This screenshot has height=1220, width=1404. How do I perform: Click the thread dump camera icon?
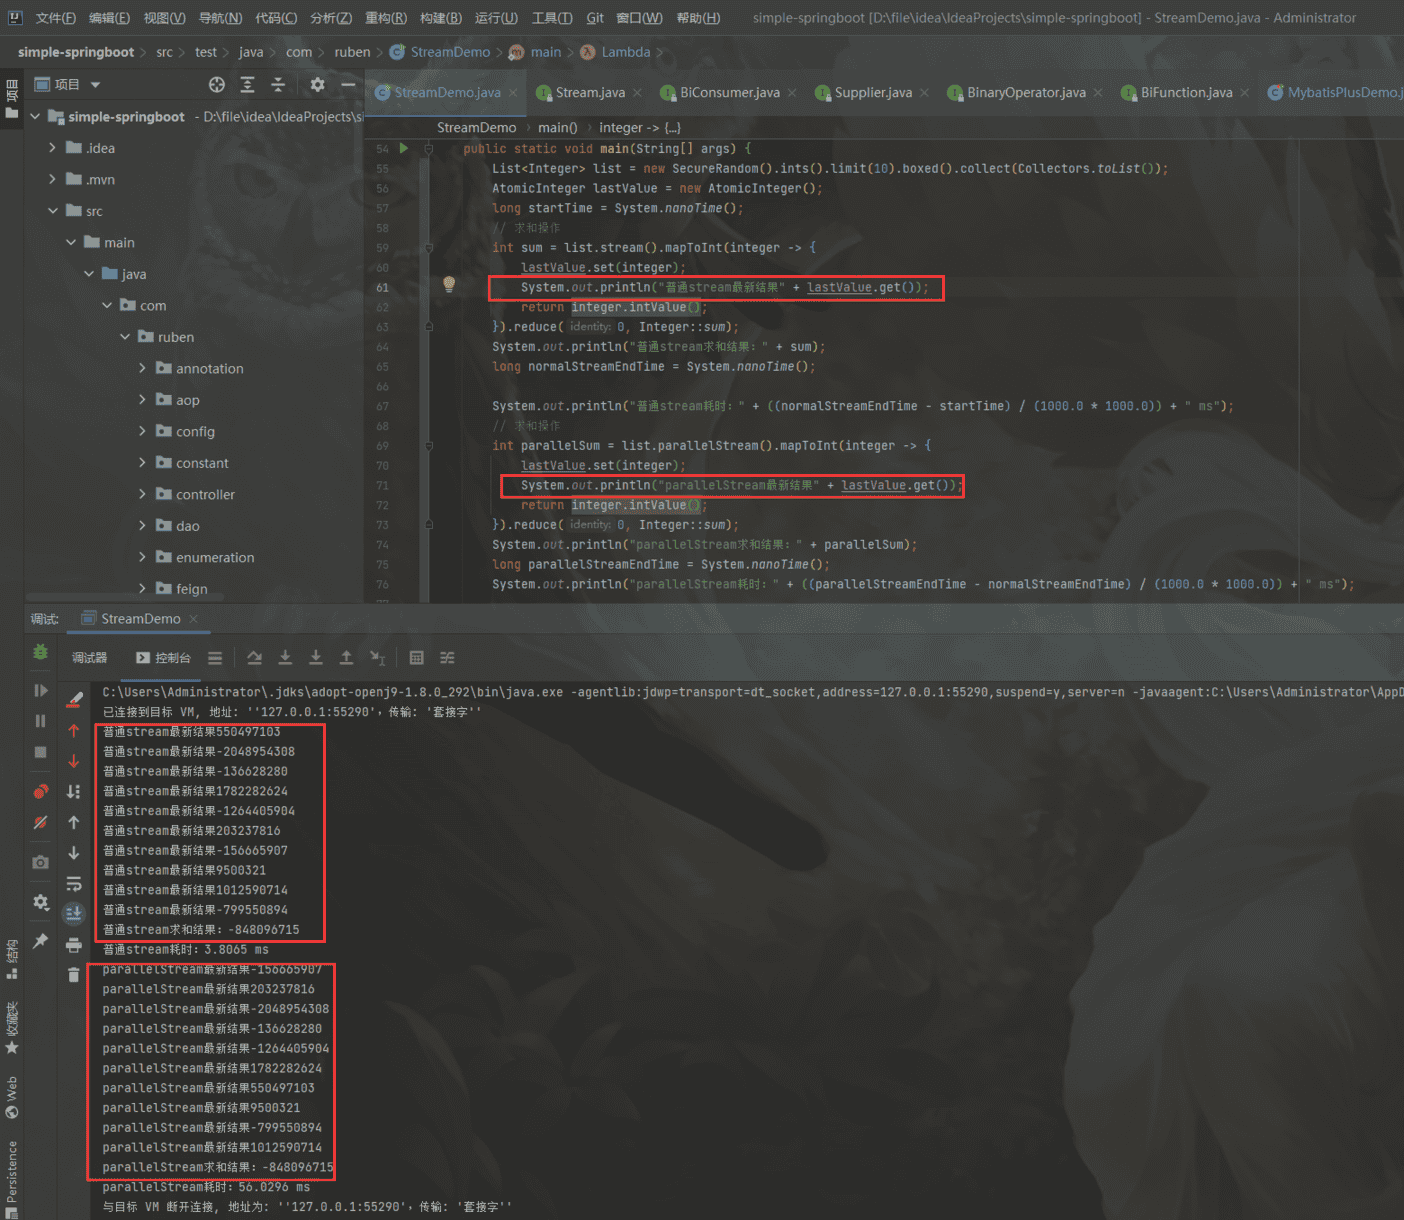point(40,862)
